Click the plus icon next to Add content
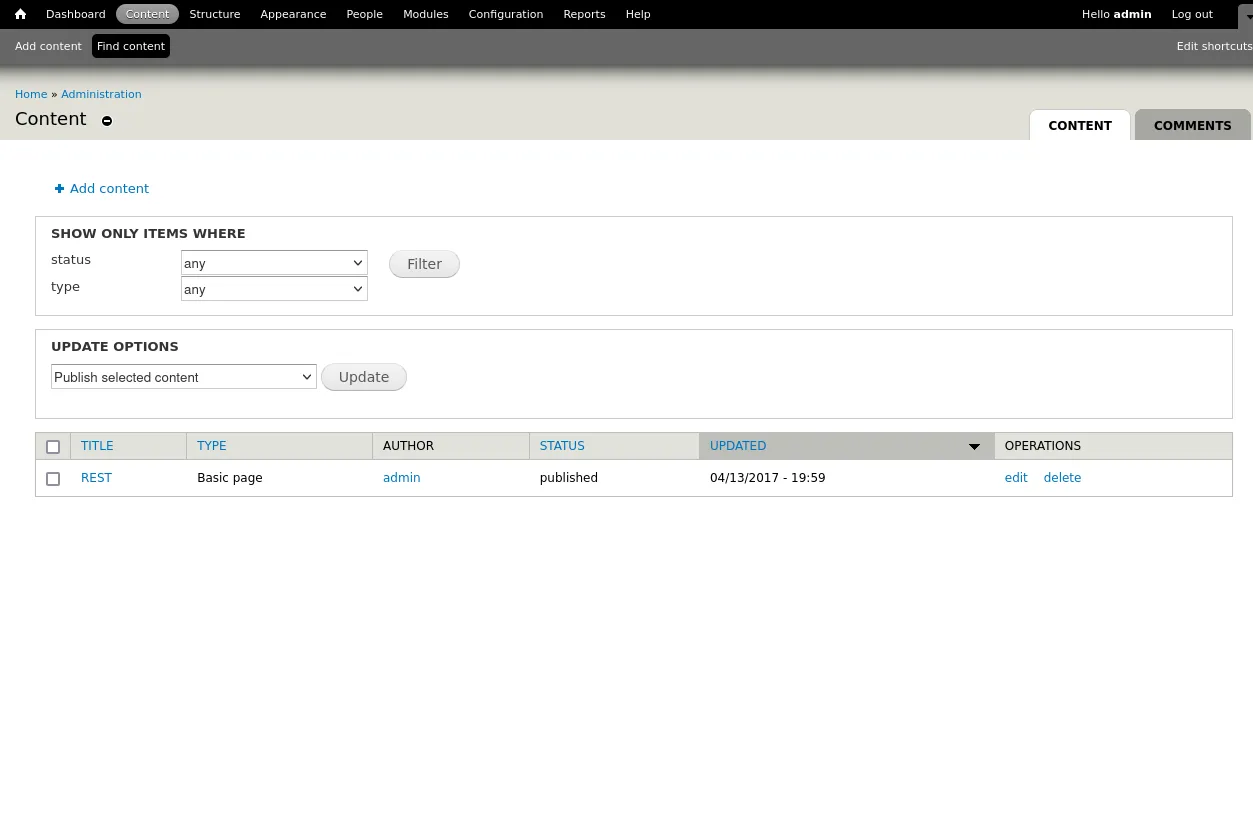This screenshot has width=1253, height=832. [59, 188]
